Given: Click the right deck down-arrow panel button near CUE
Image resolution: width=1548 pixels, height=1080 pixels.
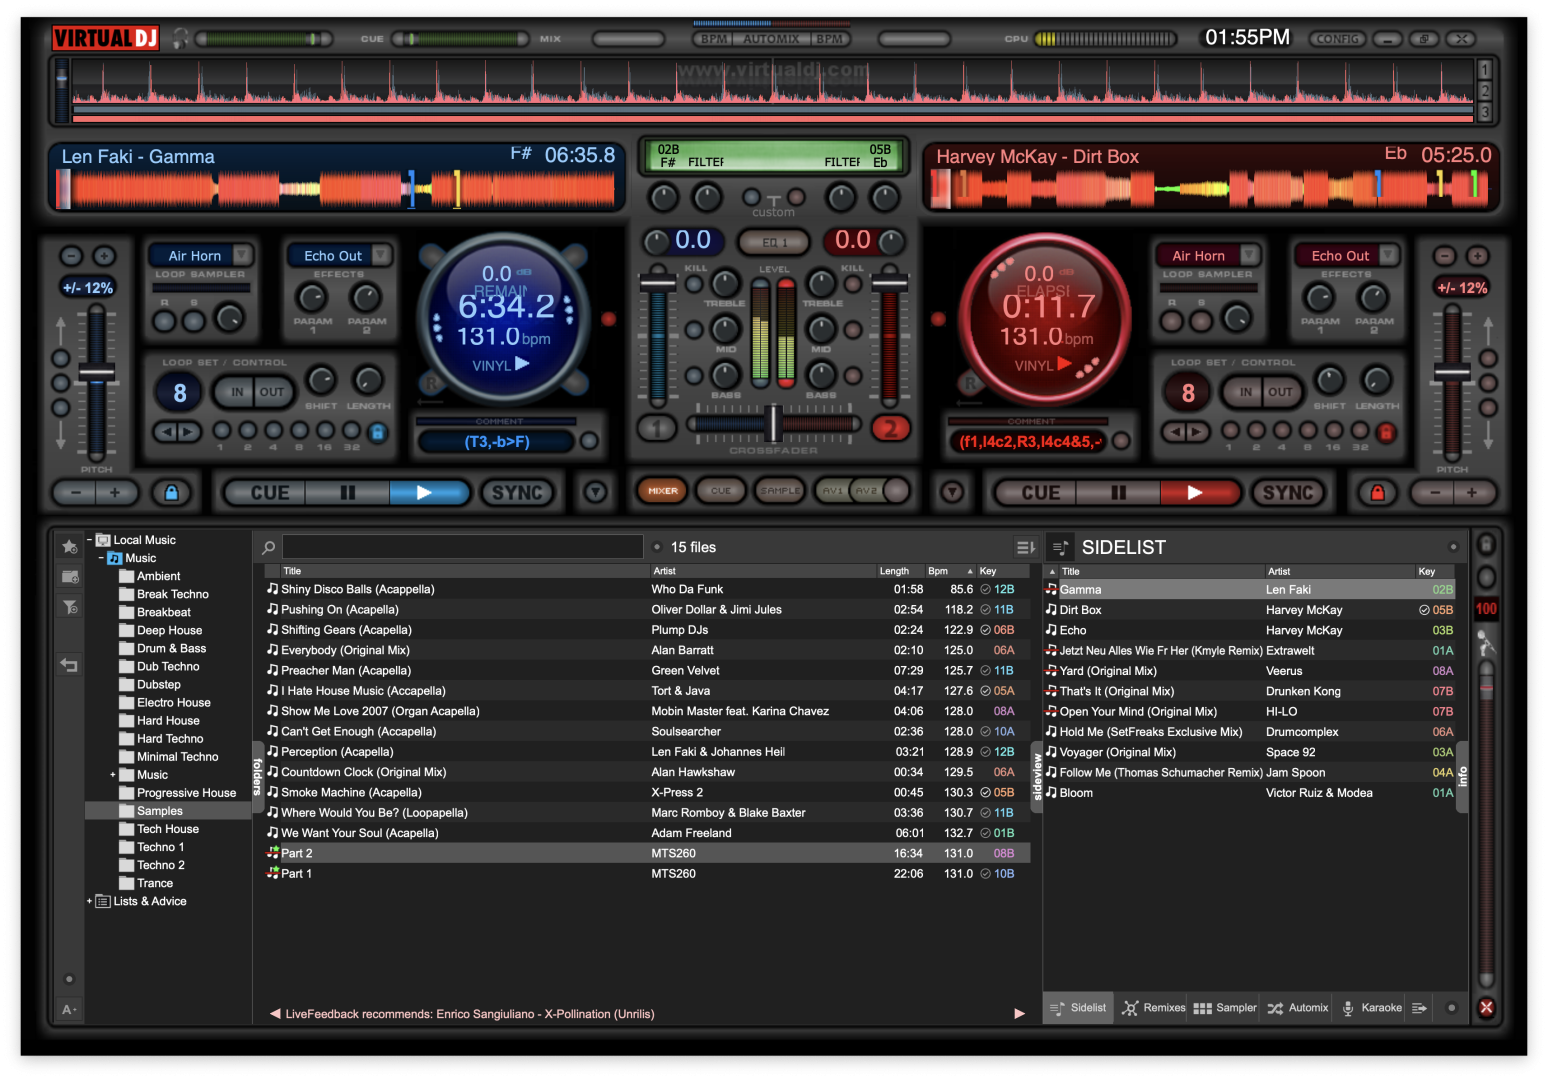Looking at the screenshot, I should 952,492.
